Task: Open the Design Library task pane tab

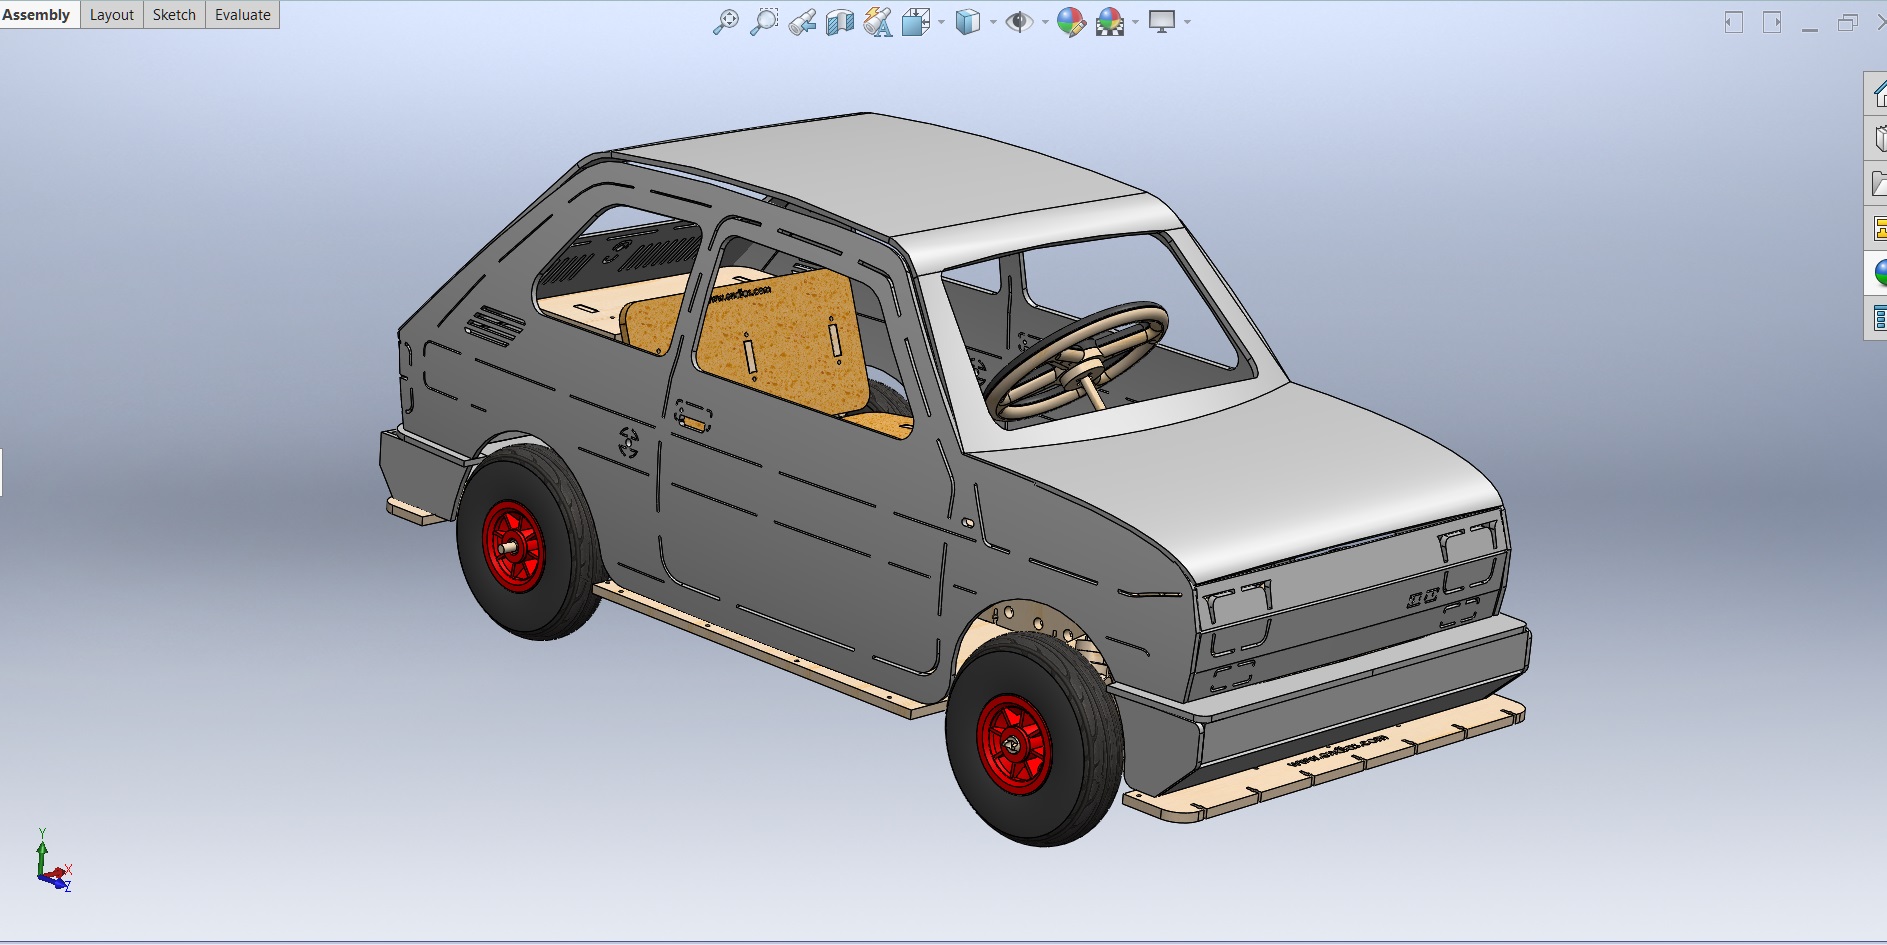Action: click(x=1877, y=139)
